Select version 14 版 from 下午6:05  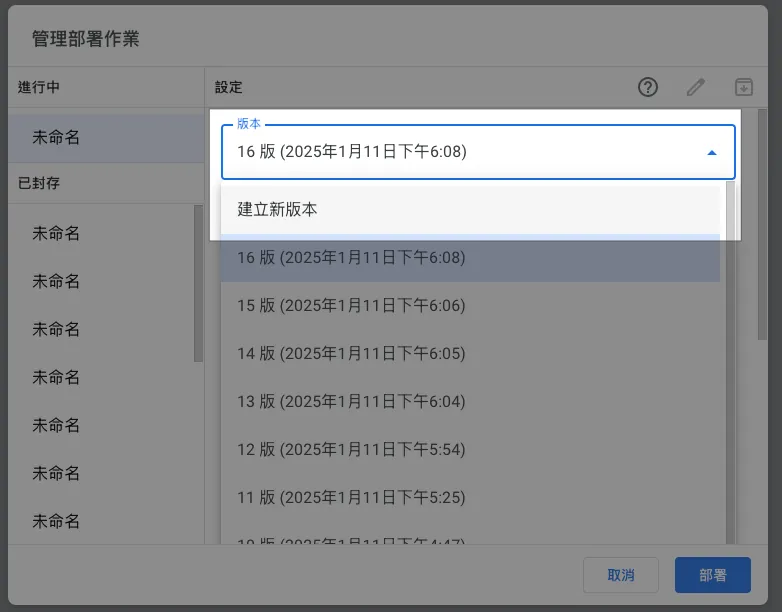(470, 354)
